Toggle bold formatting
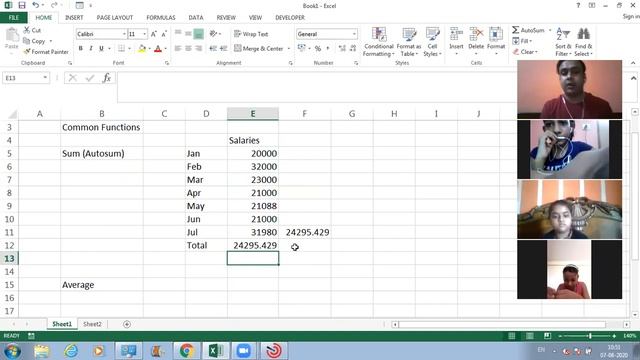The image size is (640, 360). click(81, 49)
